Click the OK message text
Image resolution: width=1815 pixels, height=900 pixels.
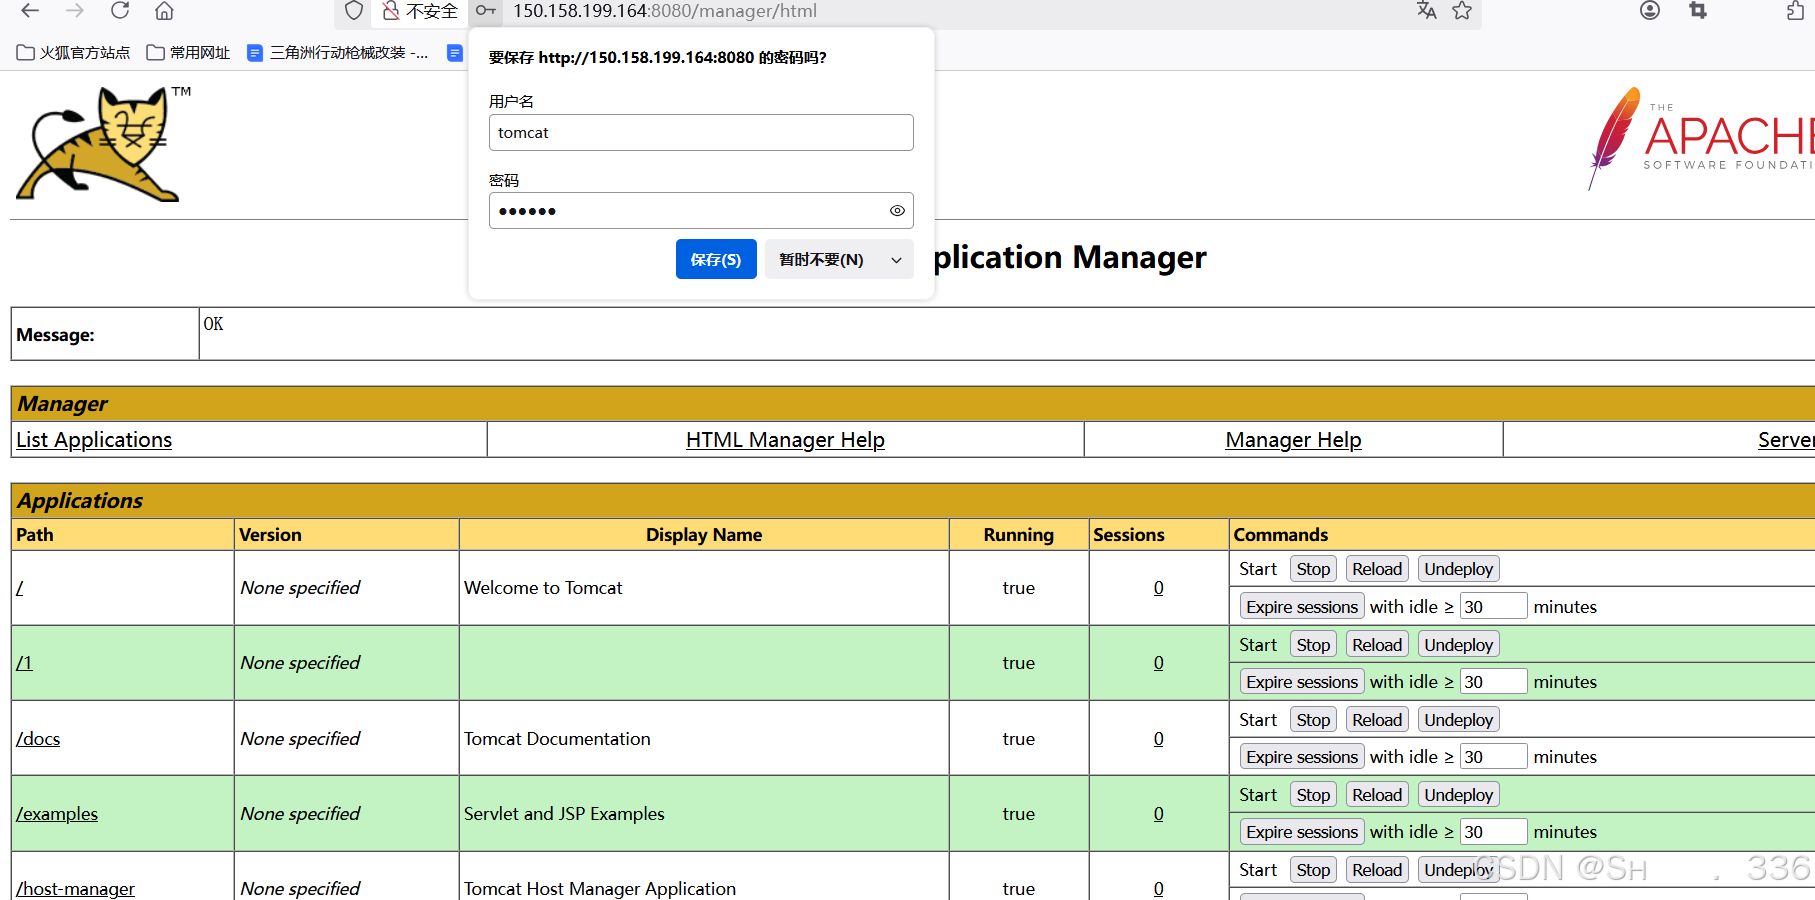[213, 324]
